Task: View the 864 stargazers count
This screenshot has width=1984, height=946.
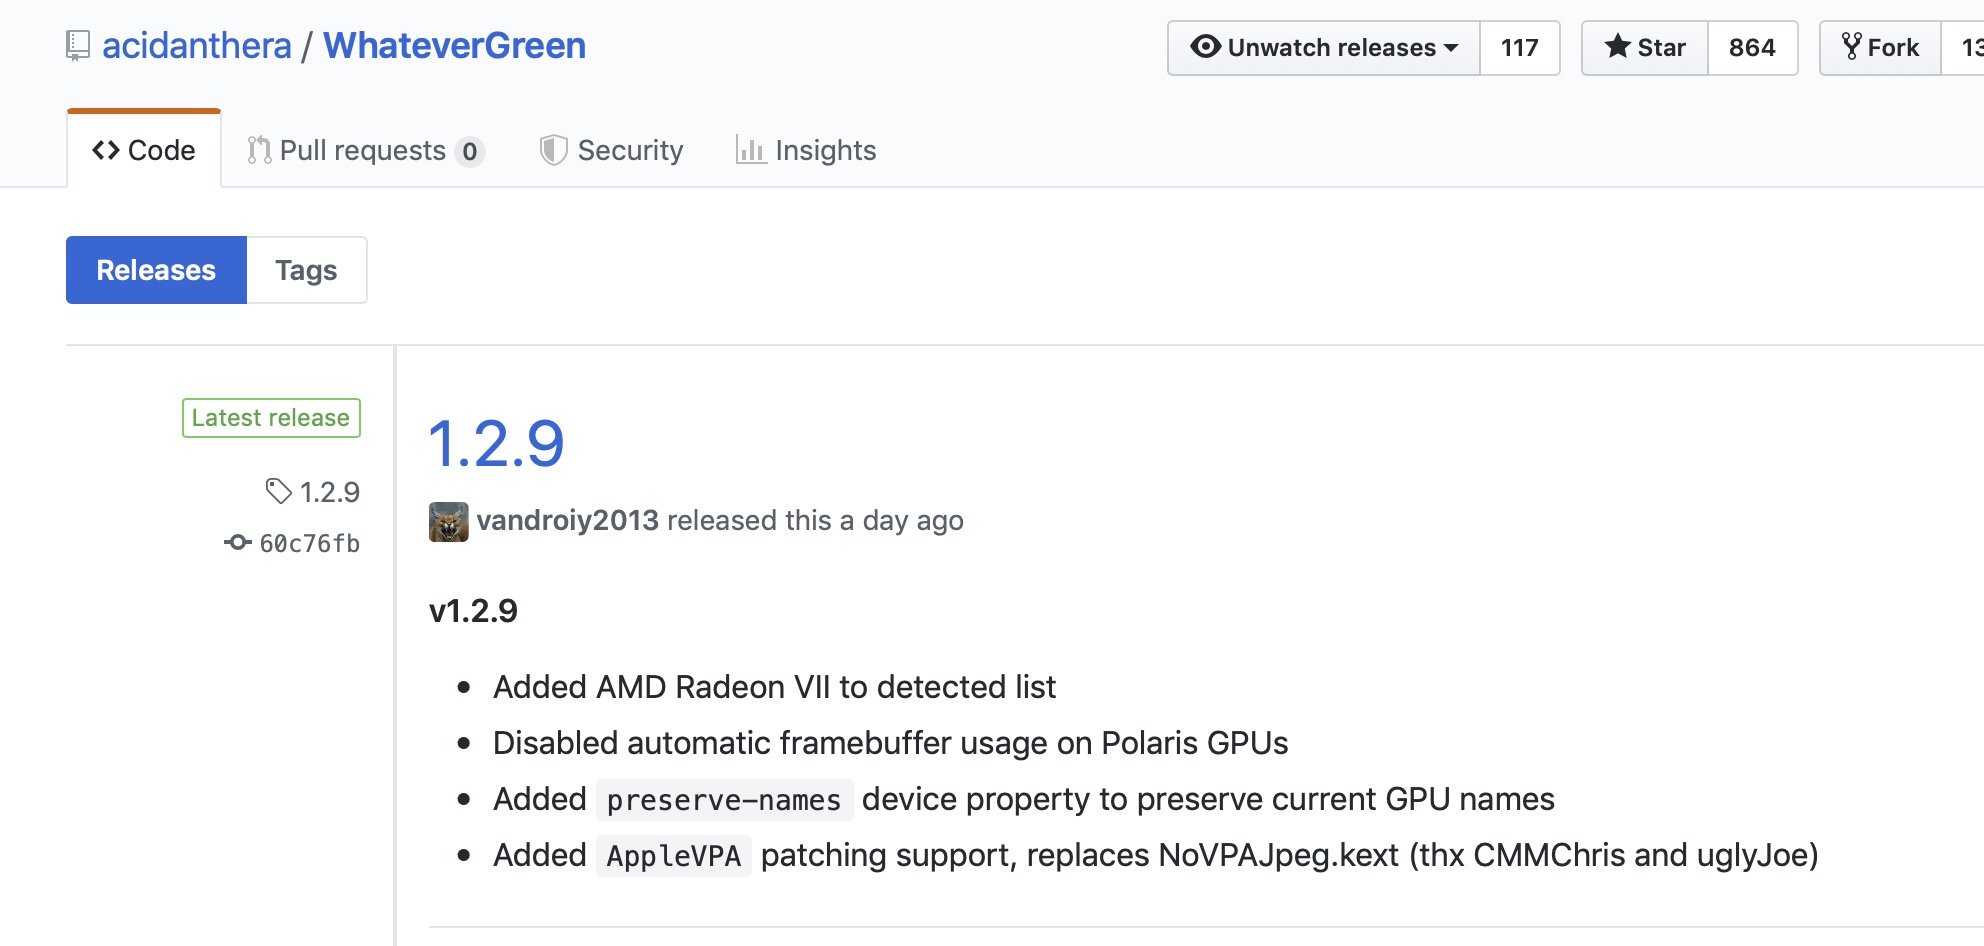Action: click(x=1751, y=47)
